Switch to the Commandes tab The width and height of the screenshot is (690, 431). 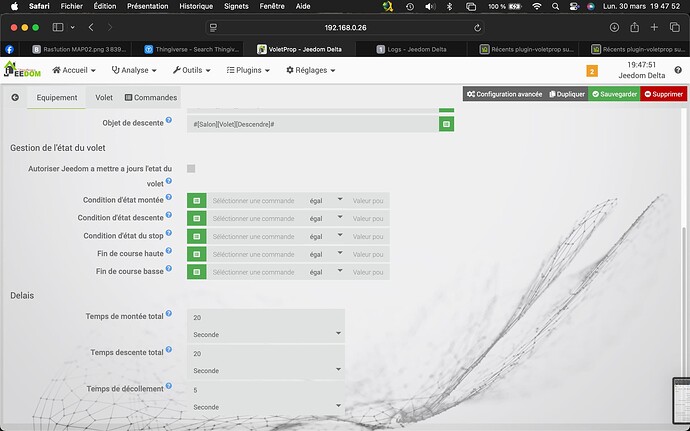coord(151,97)
